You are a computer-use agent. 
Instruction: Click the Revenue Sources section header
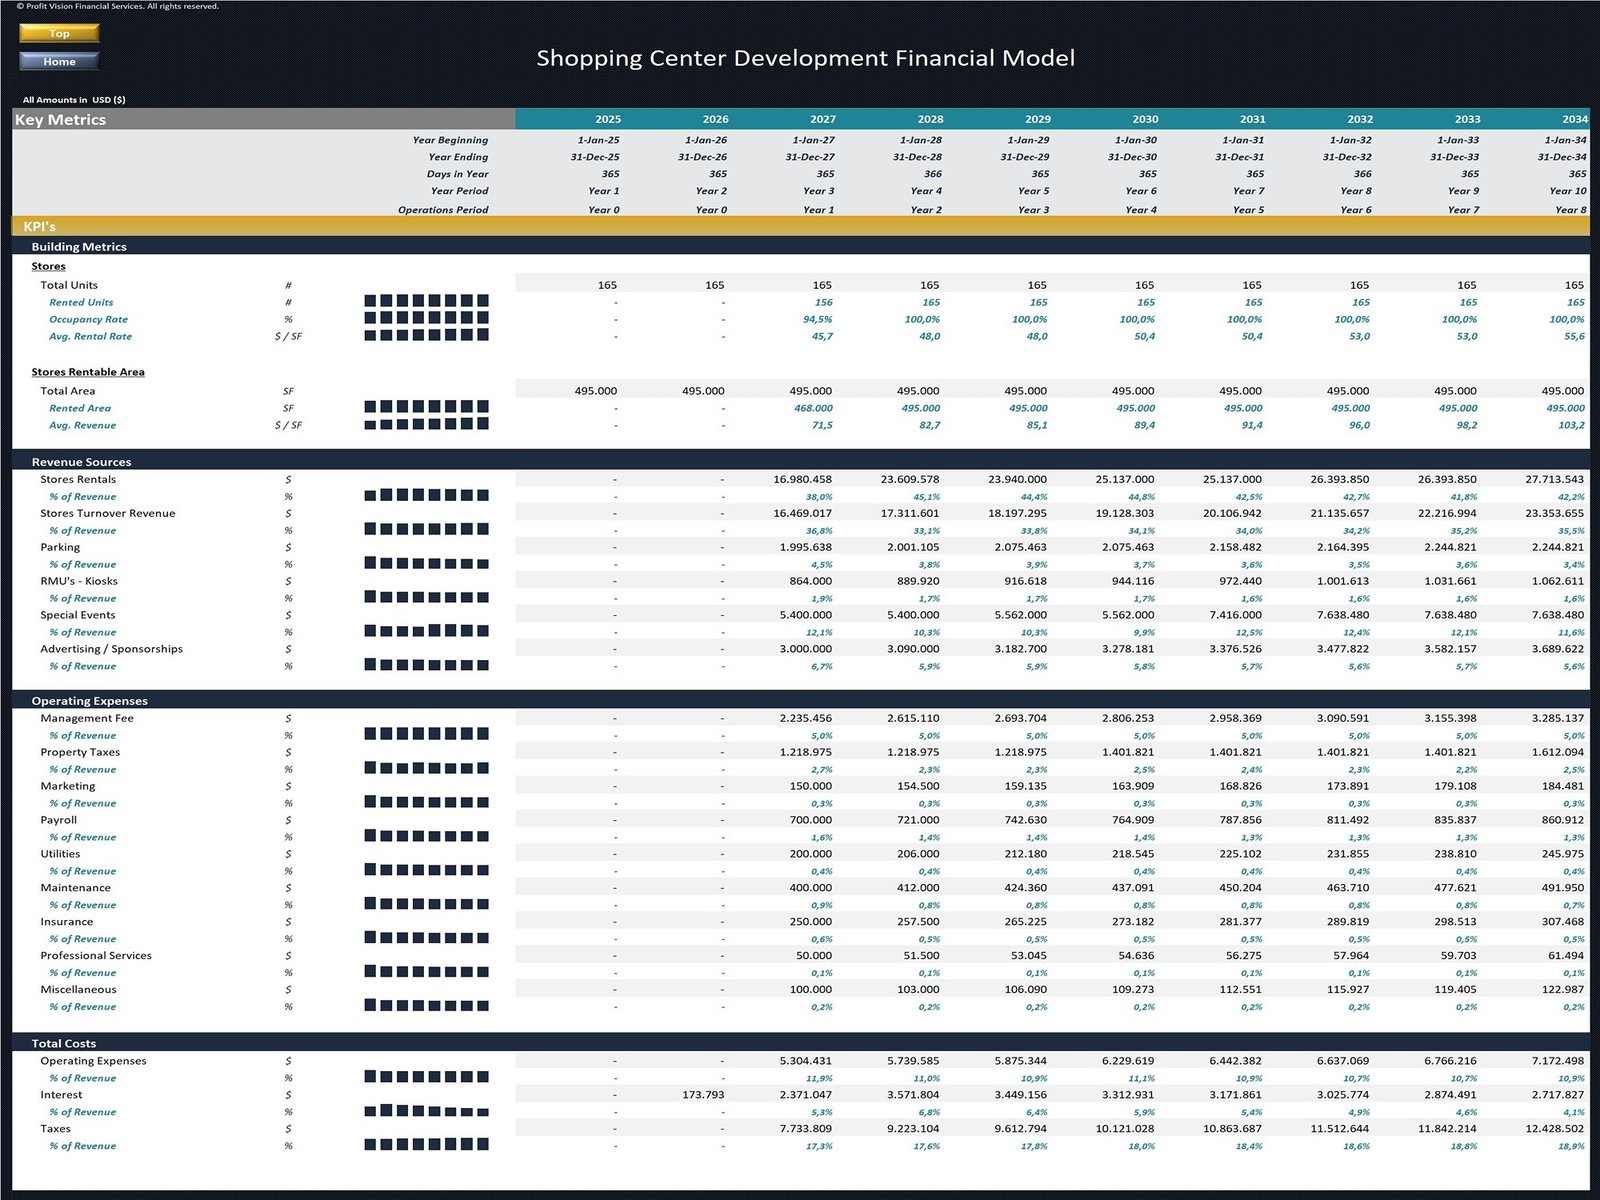(81, 462)
